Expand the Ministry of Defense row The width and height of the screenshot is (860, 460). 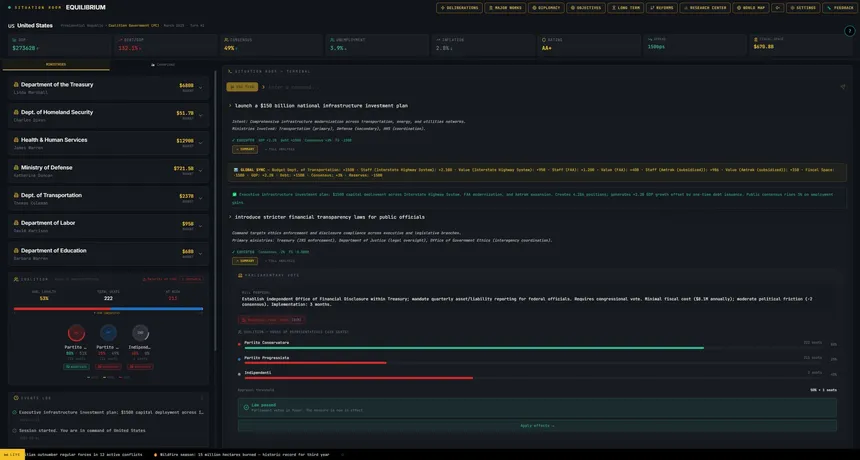click(x=109, y=171)
